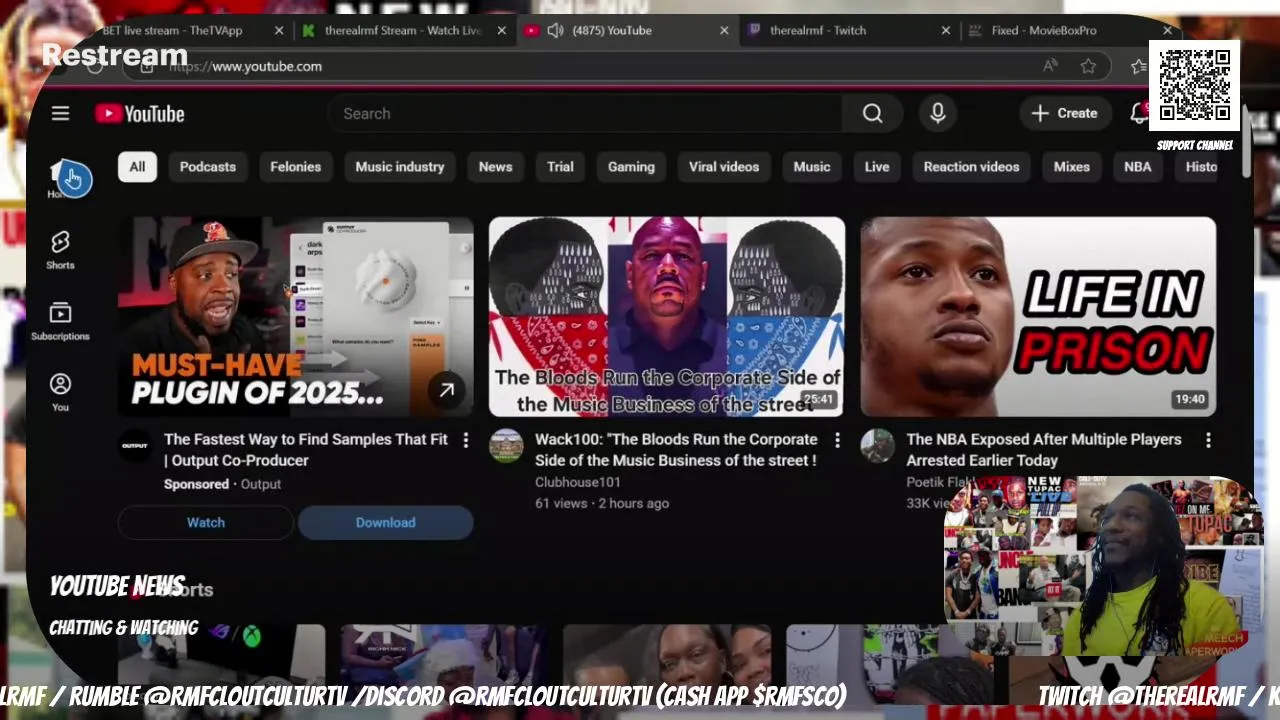Open the Clubhouse101 channel name link
Viewport: 1280px width, 720px height.
tap(578, 482)
